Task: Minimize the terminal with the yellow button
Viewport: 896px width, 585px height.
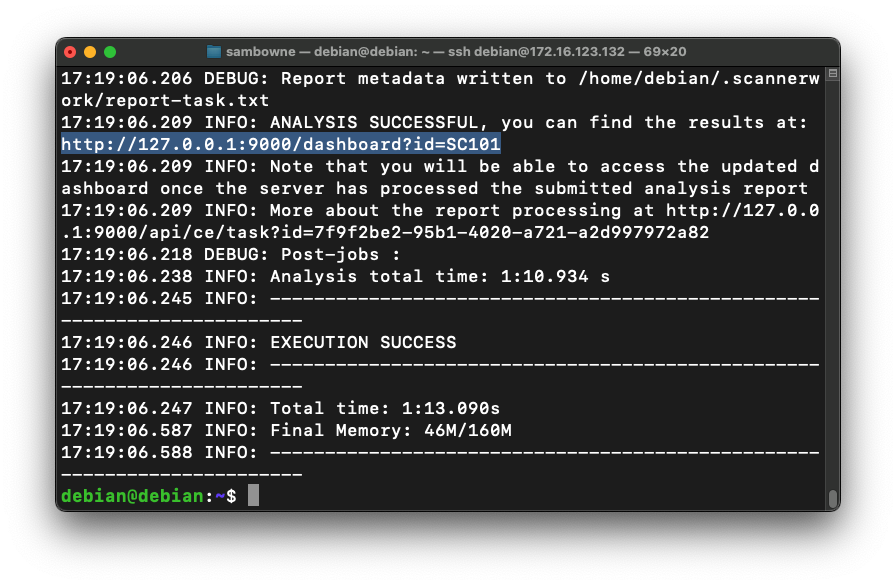Action: tap(90, 52)
